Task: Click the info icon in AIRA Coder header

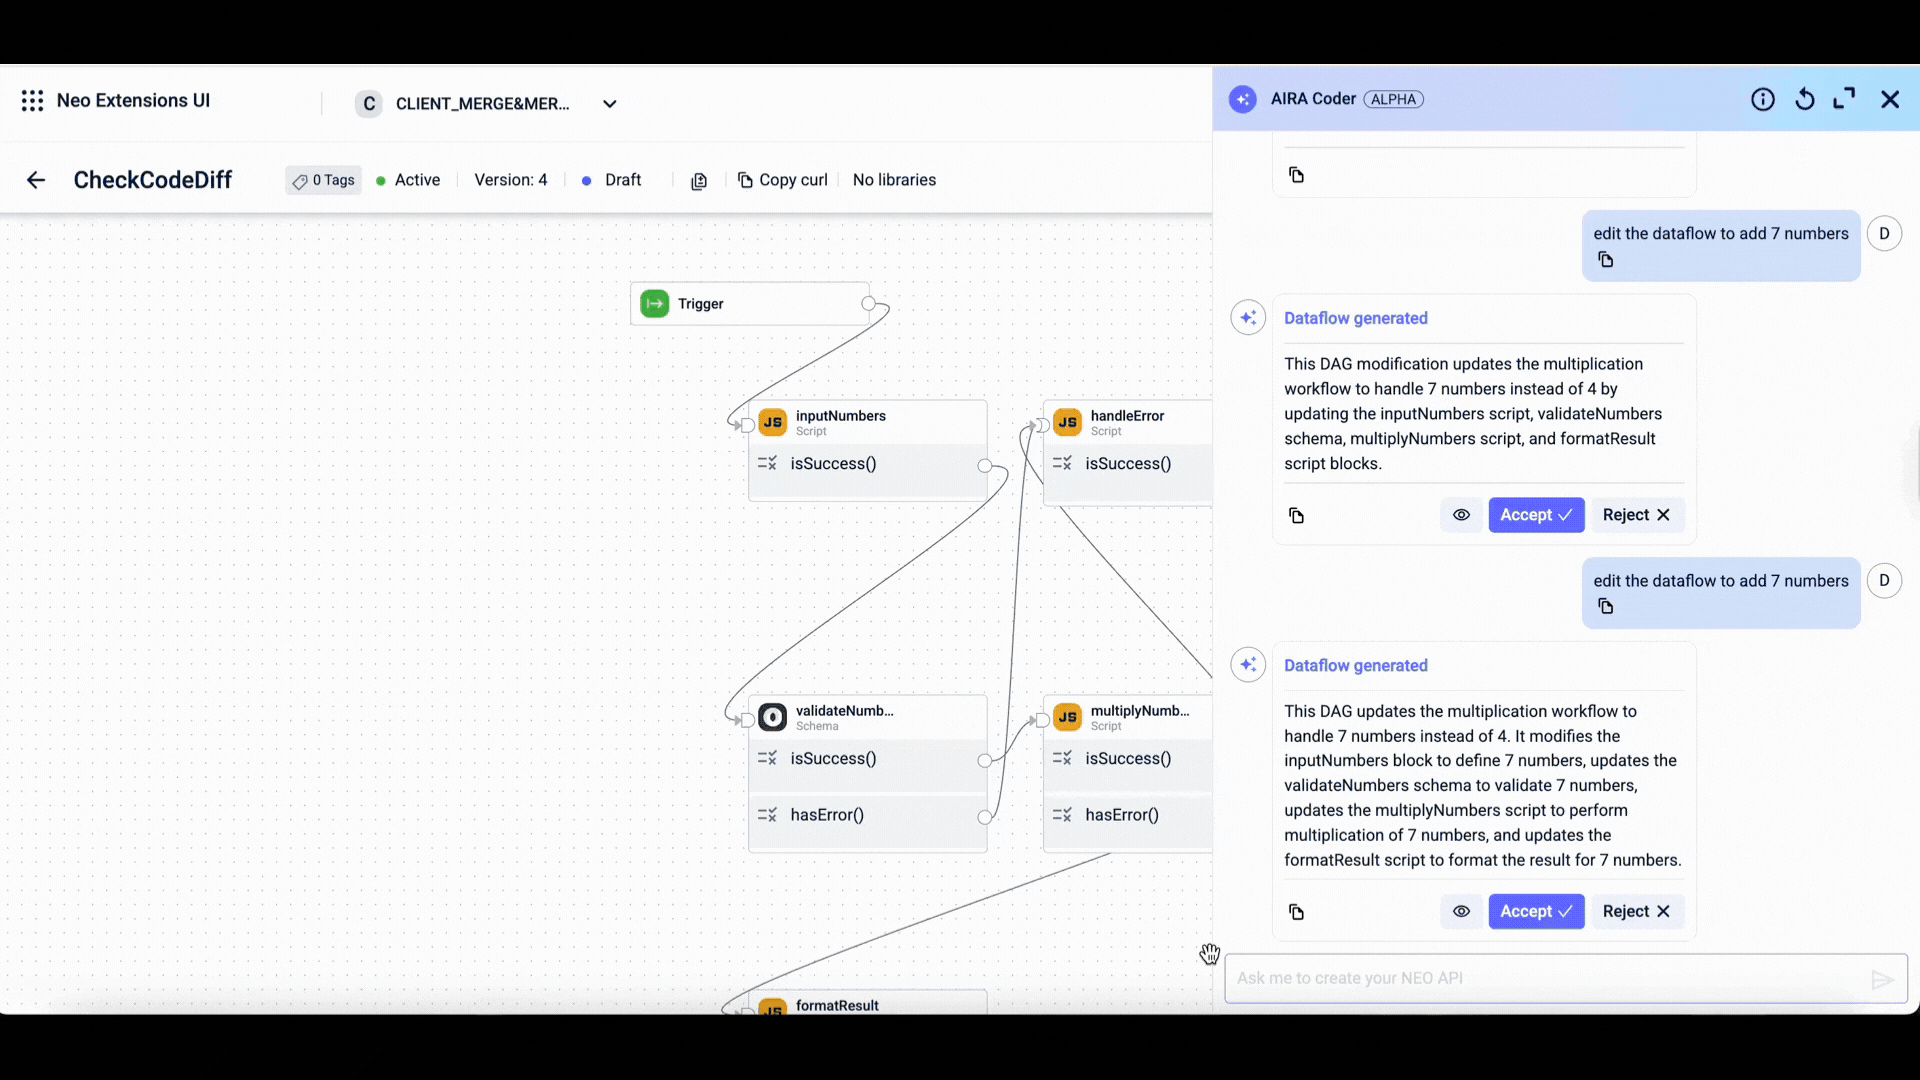Action: point(1762,99)
